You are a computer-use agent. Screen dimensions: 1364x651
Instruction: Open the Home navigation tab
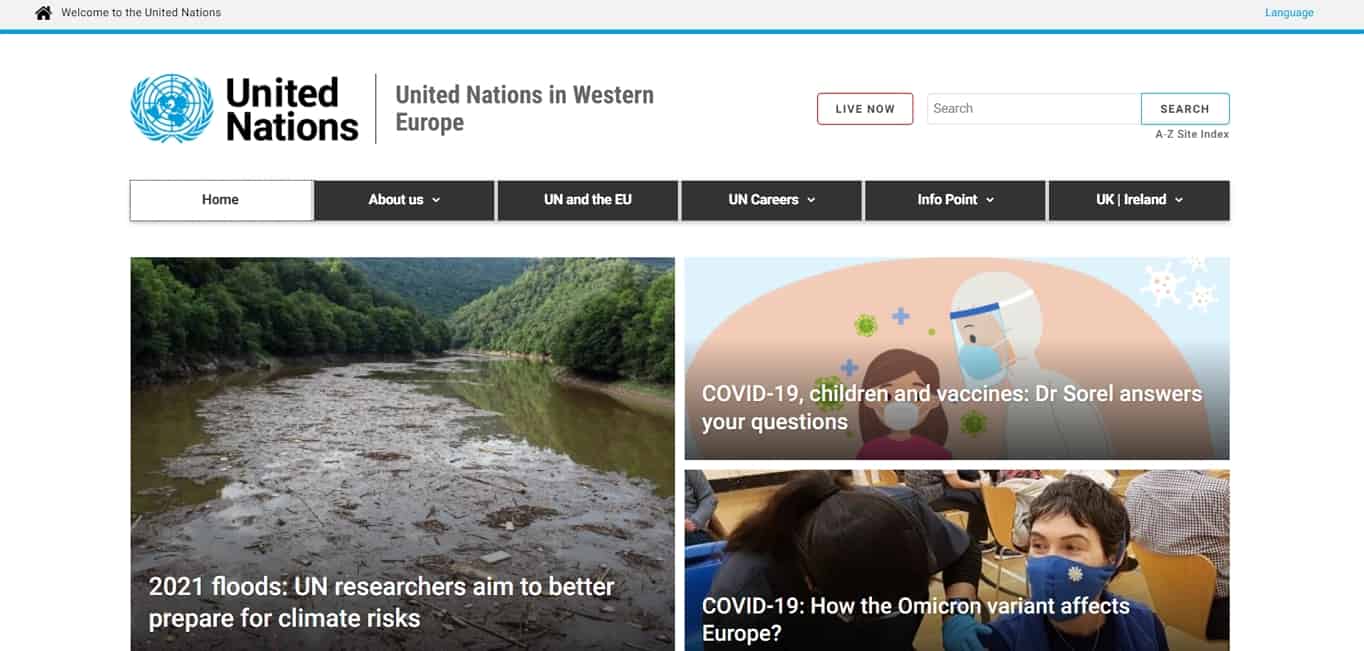221,200
